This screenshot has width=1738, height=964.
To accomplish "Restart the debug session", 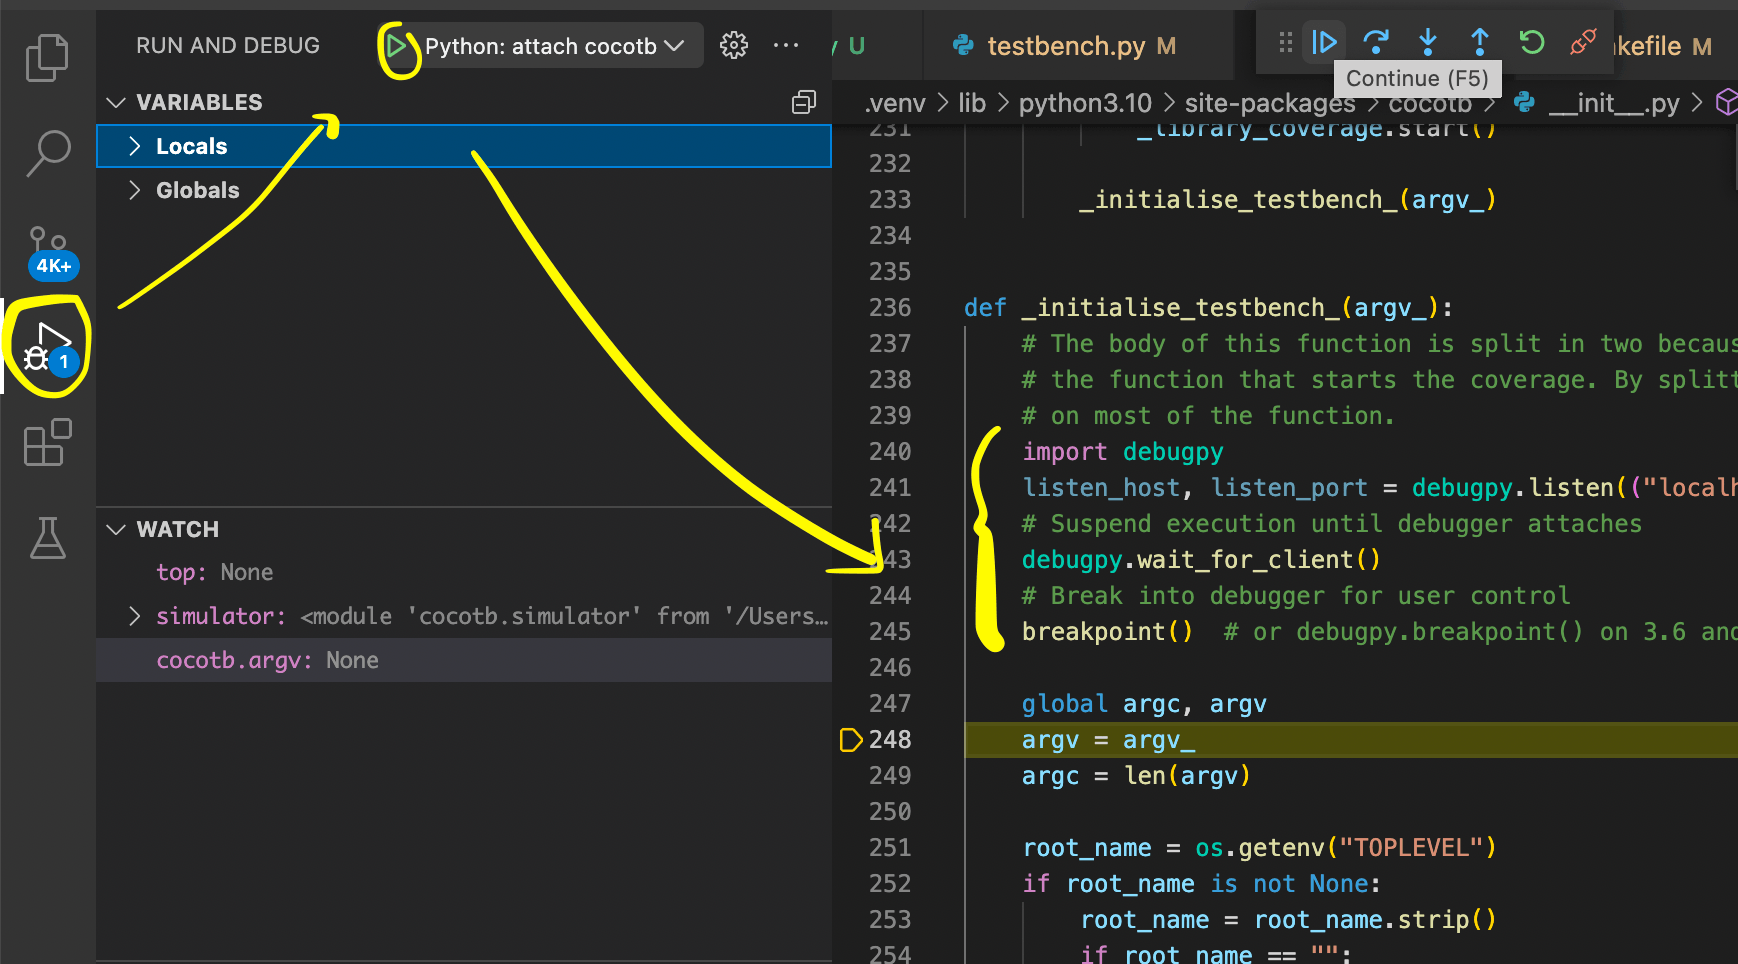I will click(1532, 42).
